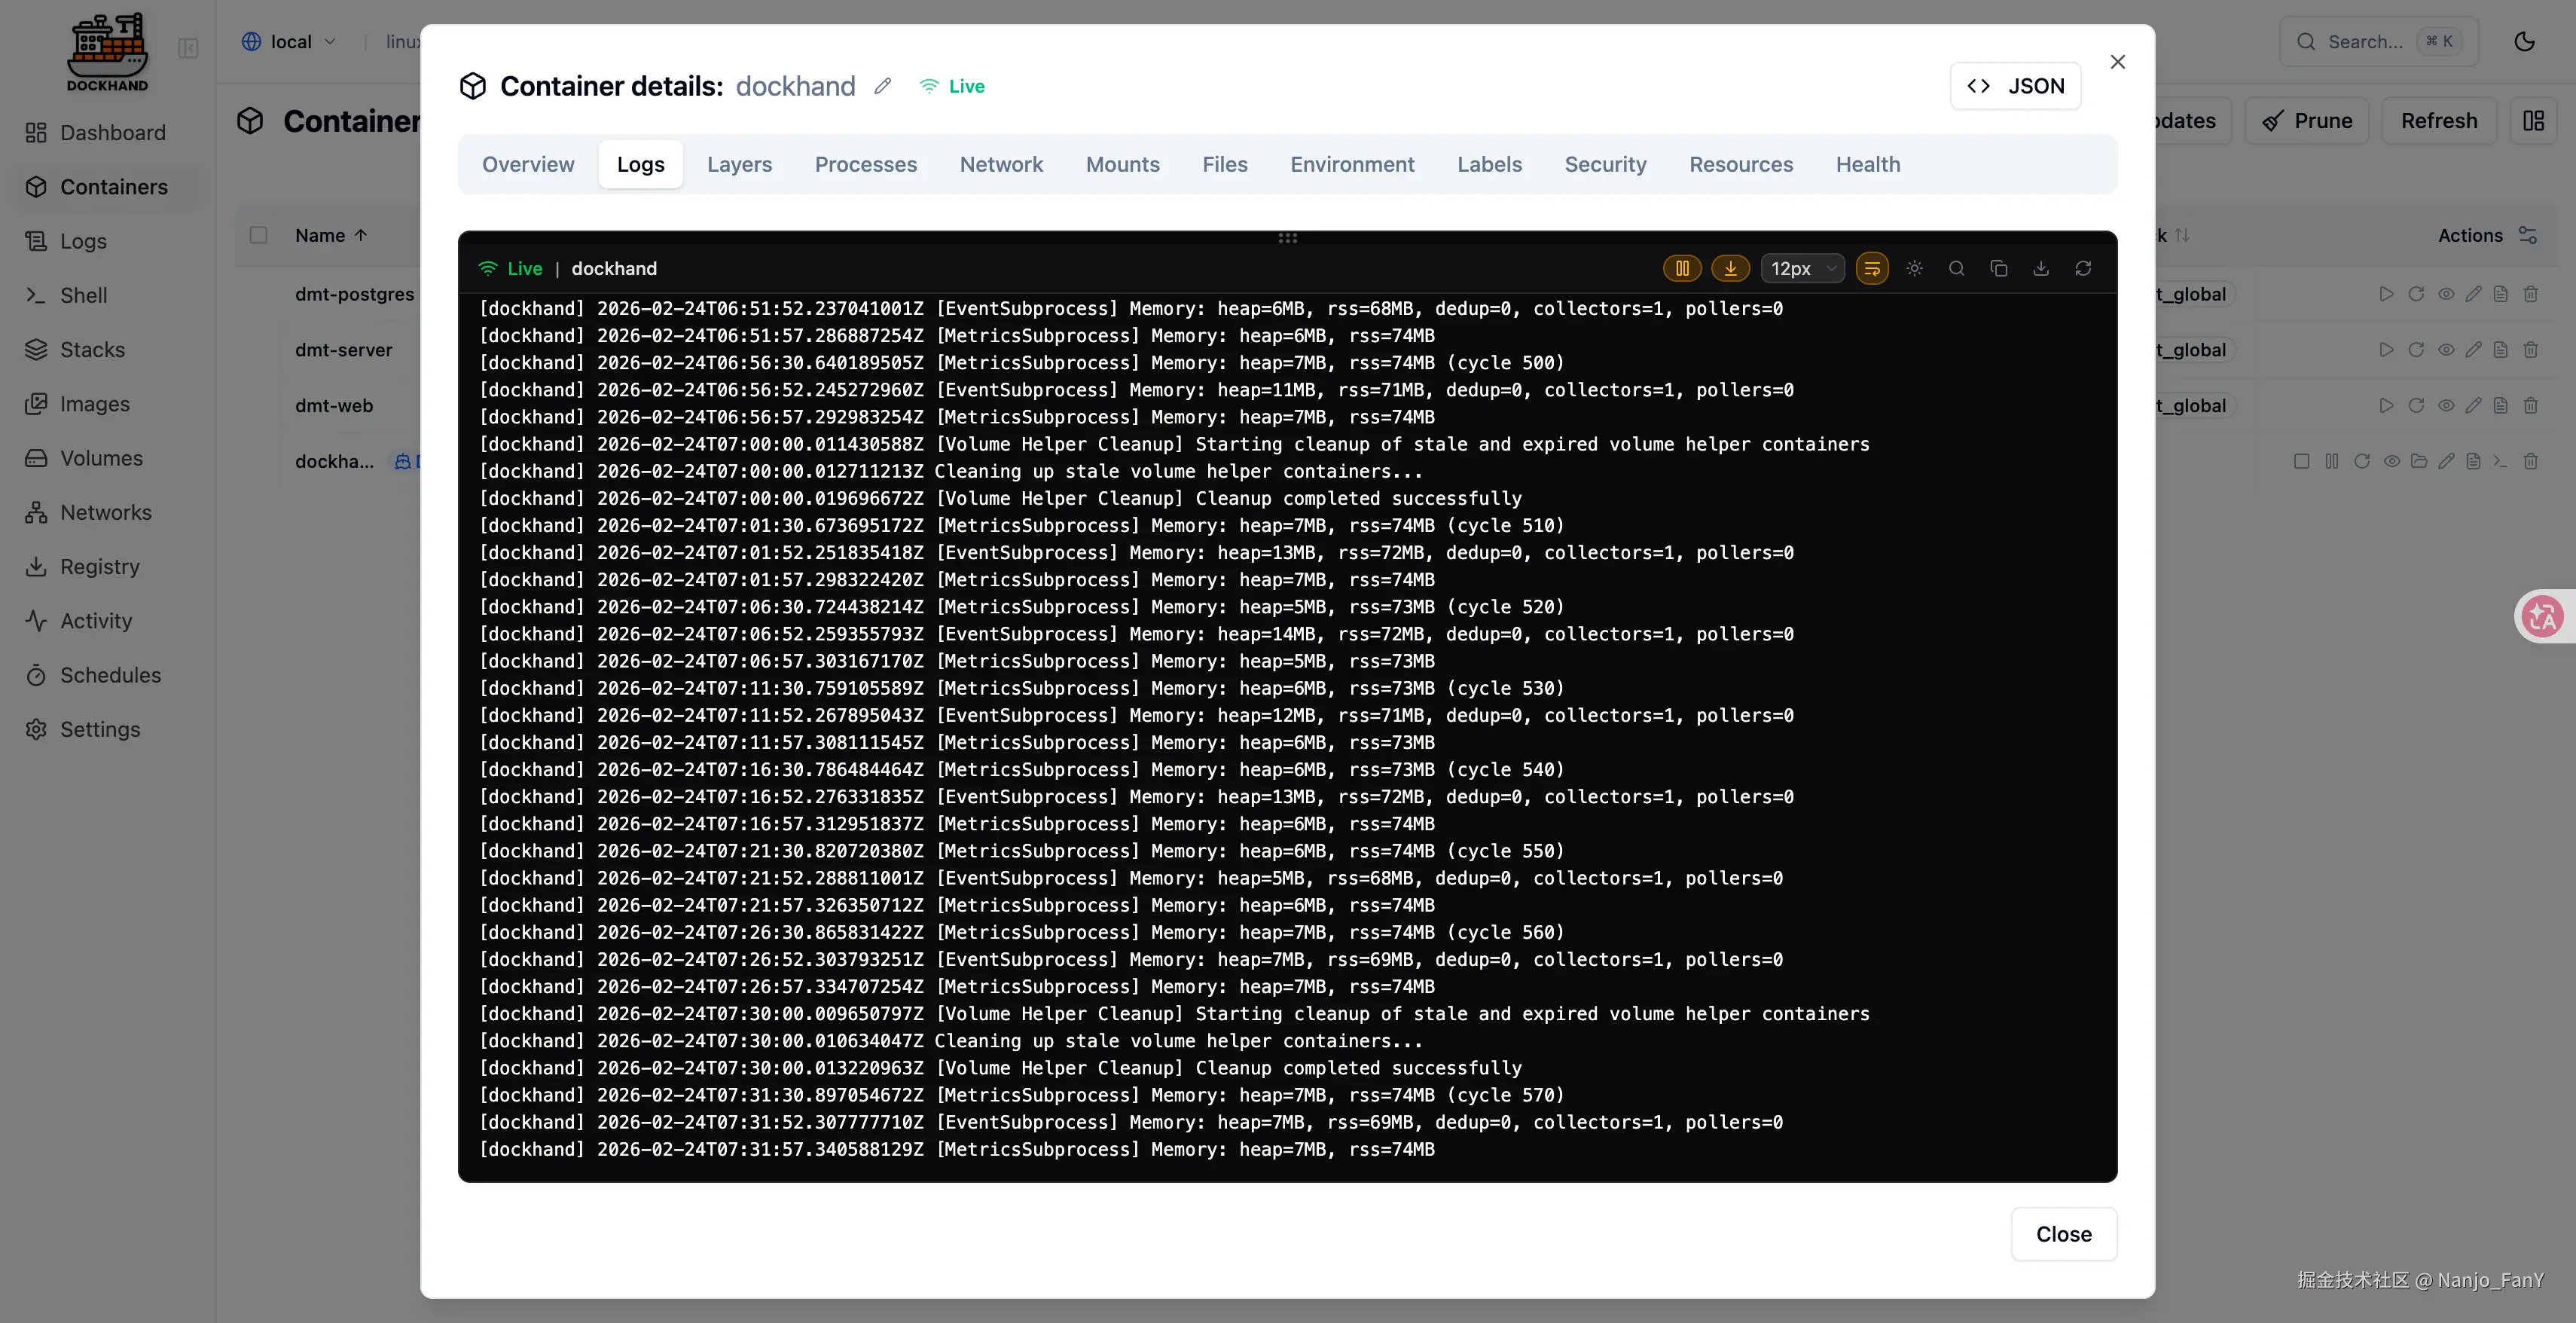Download the log file
2576x1323 pixels.
(x=2040, y=268)
